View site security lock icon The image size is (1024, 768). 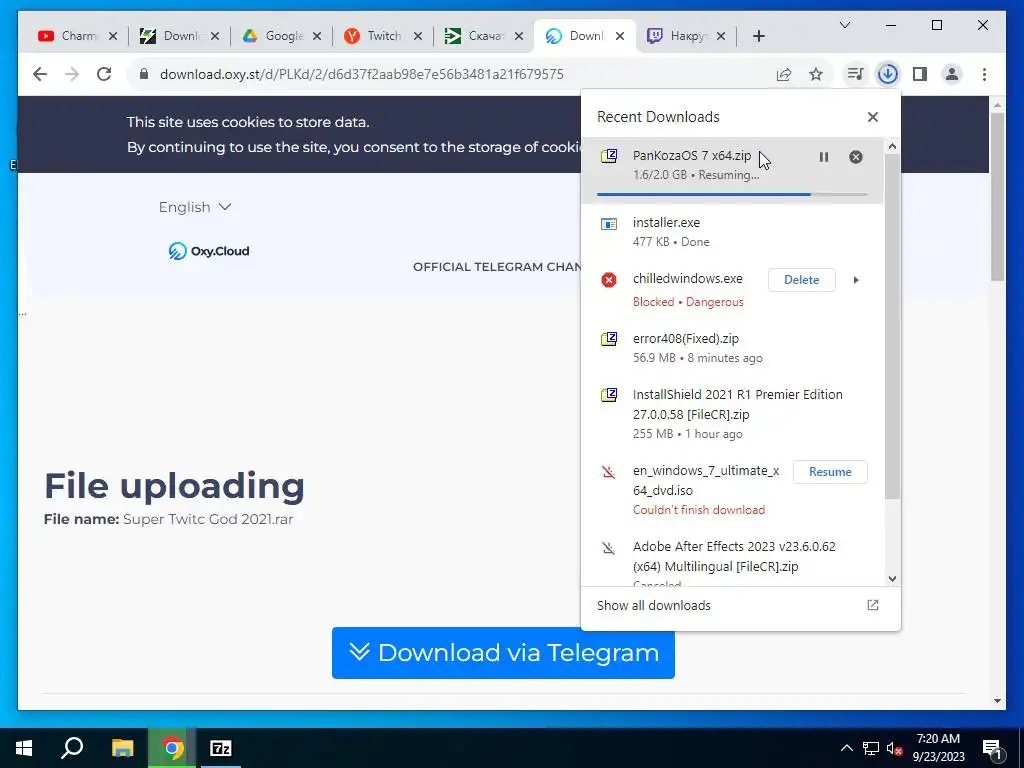point(144,74)
